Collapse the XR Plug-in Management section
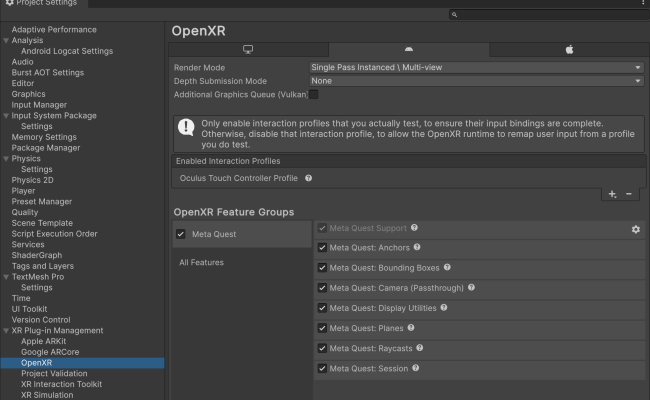650x400 pixels. (x=6, y=331)
